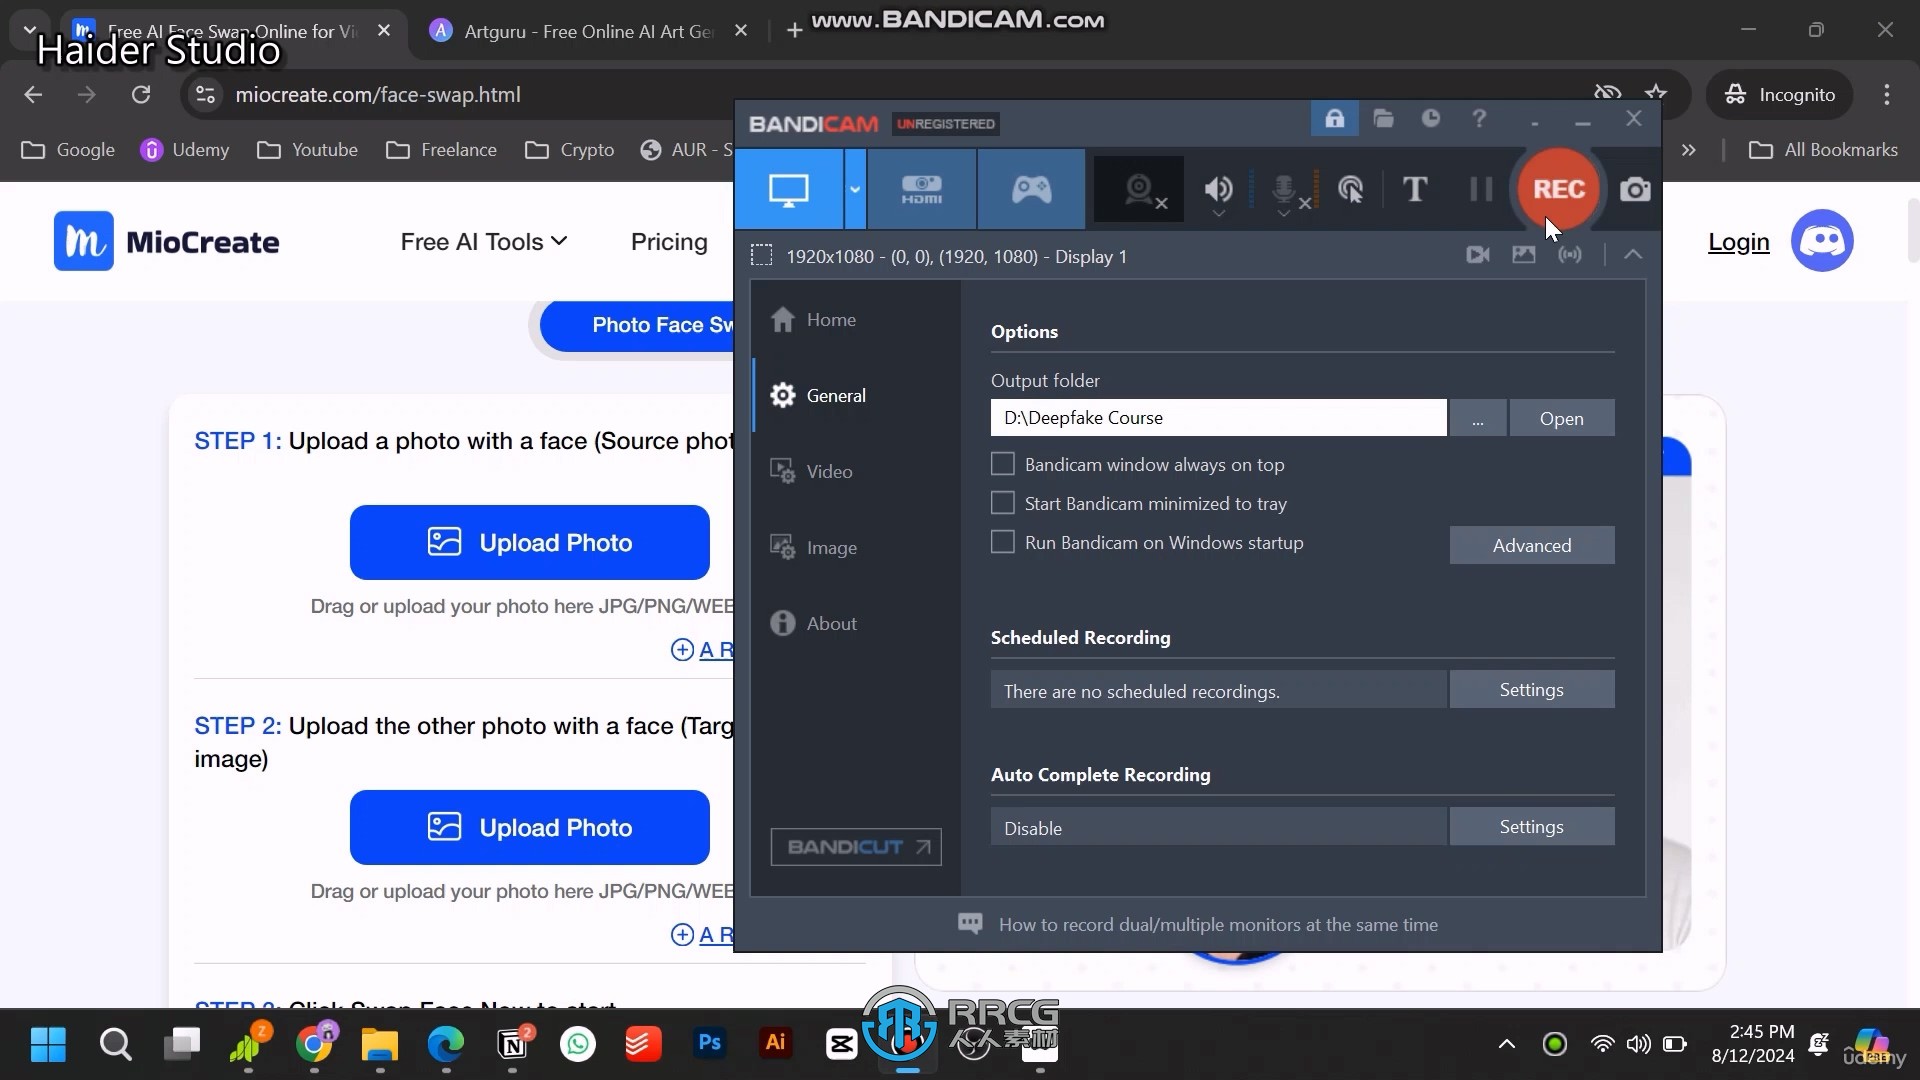Toggle webcam overlay icon in Bandicam
Screen dimensions: 1920x1080
(x=1140, y=189)
